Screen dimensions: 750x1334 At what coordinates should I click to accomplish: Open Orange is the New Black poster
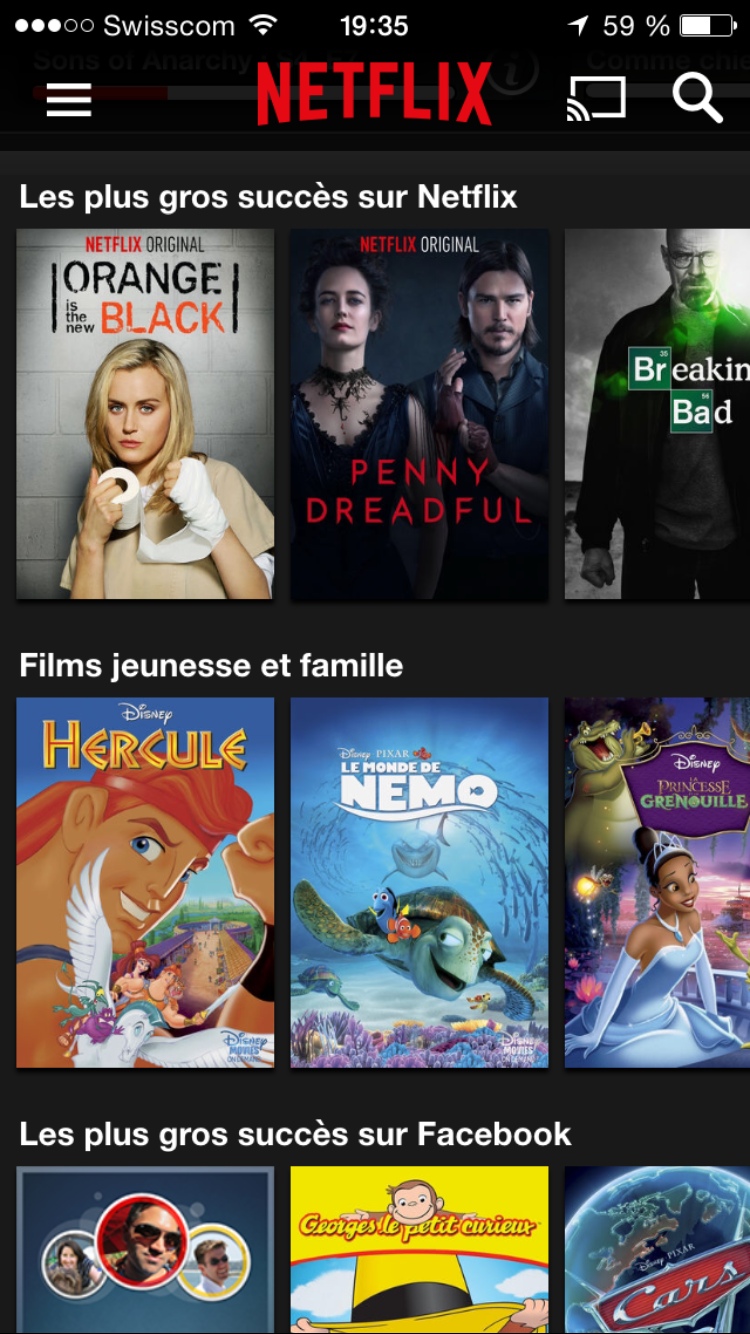(145, 414)
